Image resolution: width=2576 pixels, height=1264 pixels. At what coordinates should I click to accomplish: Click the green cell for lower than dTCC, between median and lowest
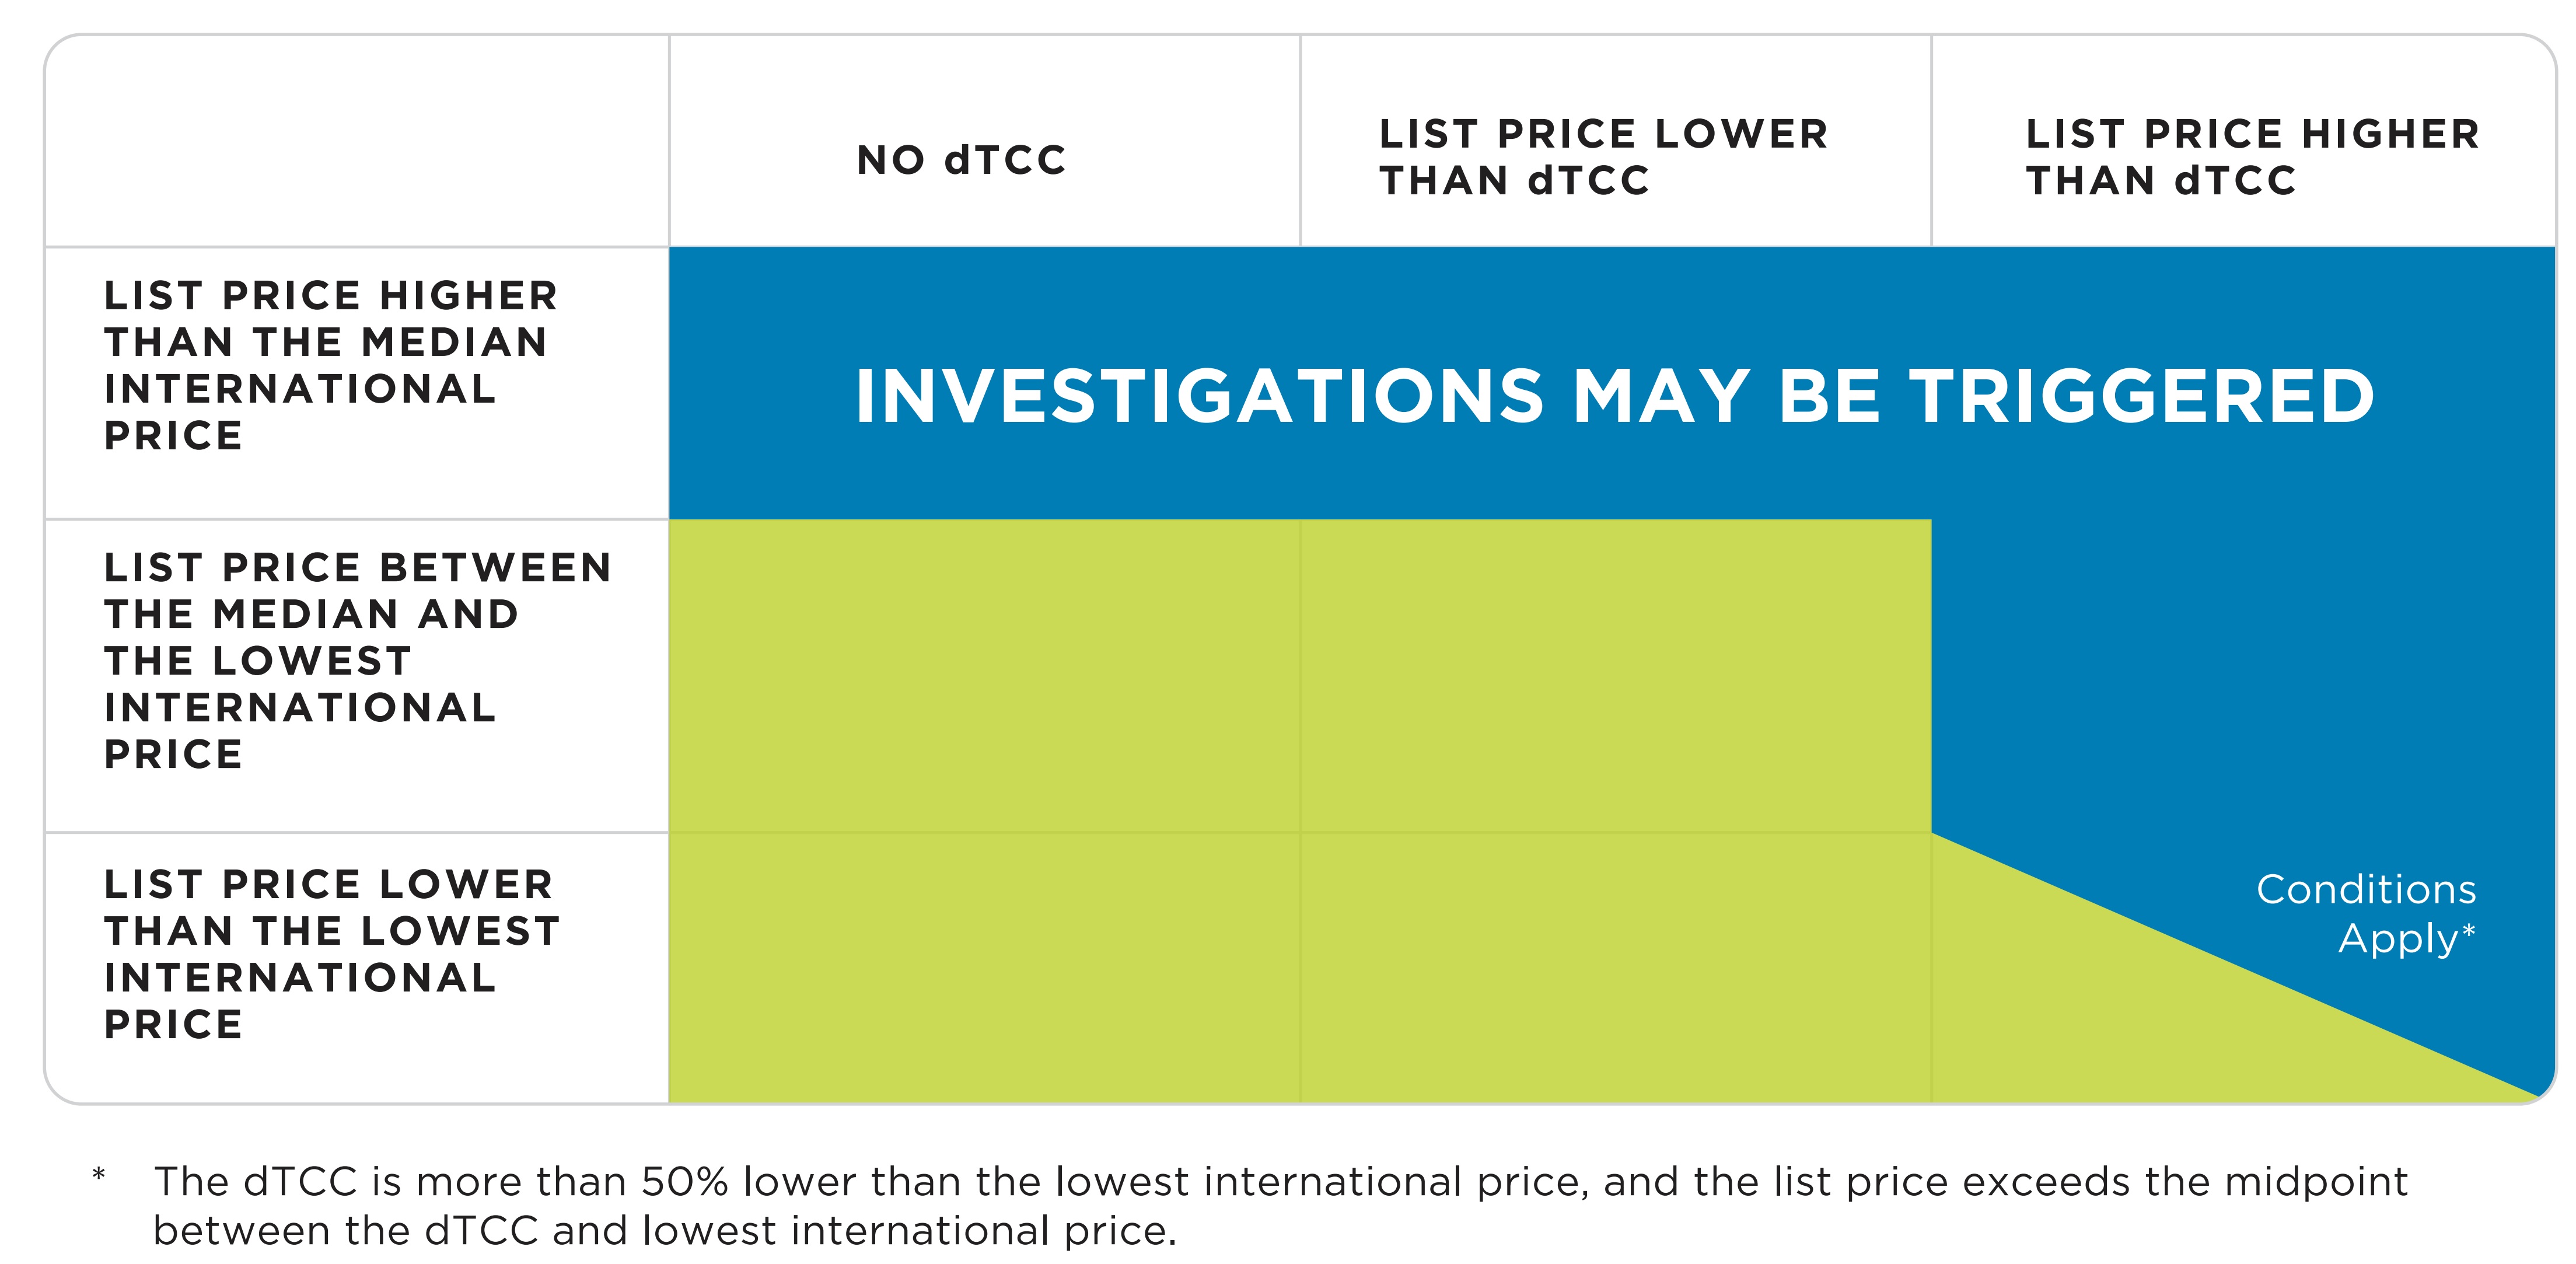click(x=1615, y=675)
